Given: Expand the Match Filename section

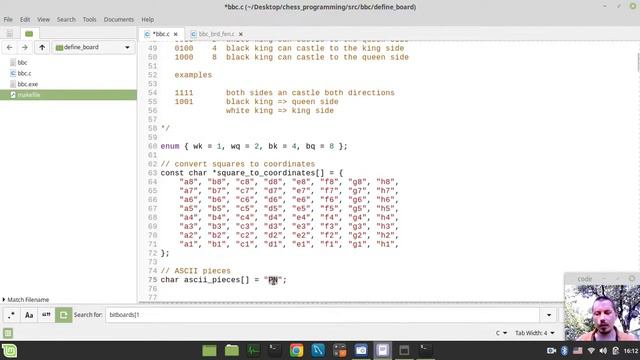Looking at the screenshot, I should coord(25,300).
